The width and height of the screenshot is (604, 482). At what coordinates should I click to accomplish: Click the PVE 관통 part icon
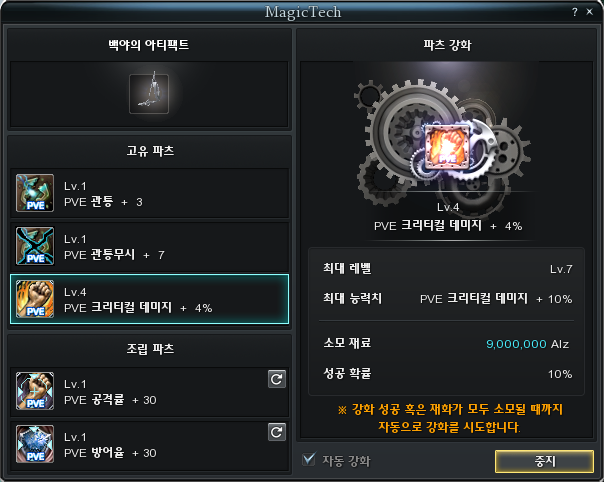pos(35,193)
